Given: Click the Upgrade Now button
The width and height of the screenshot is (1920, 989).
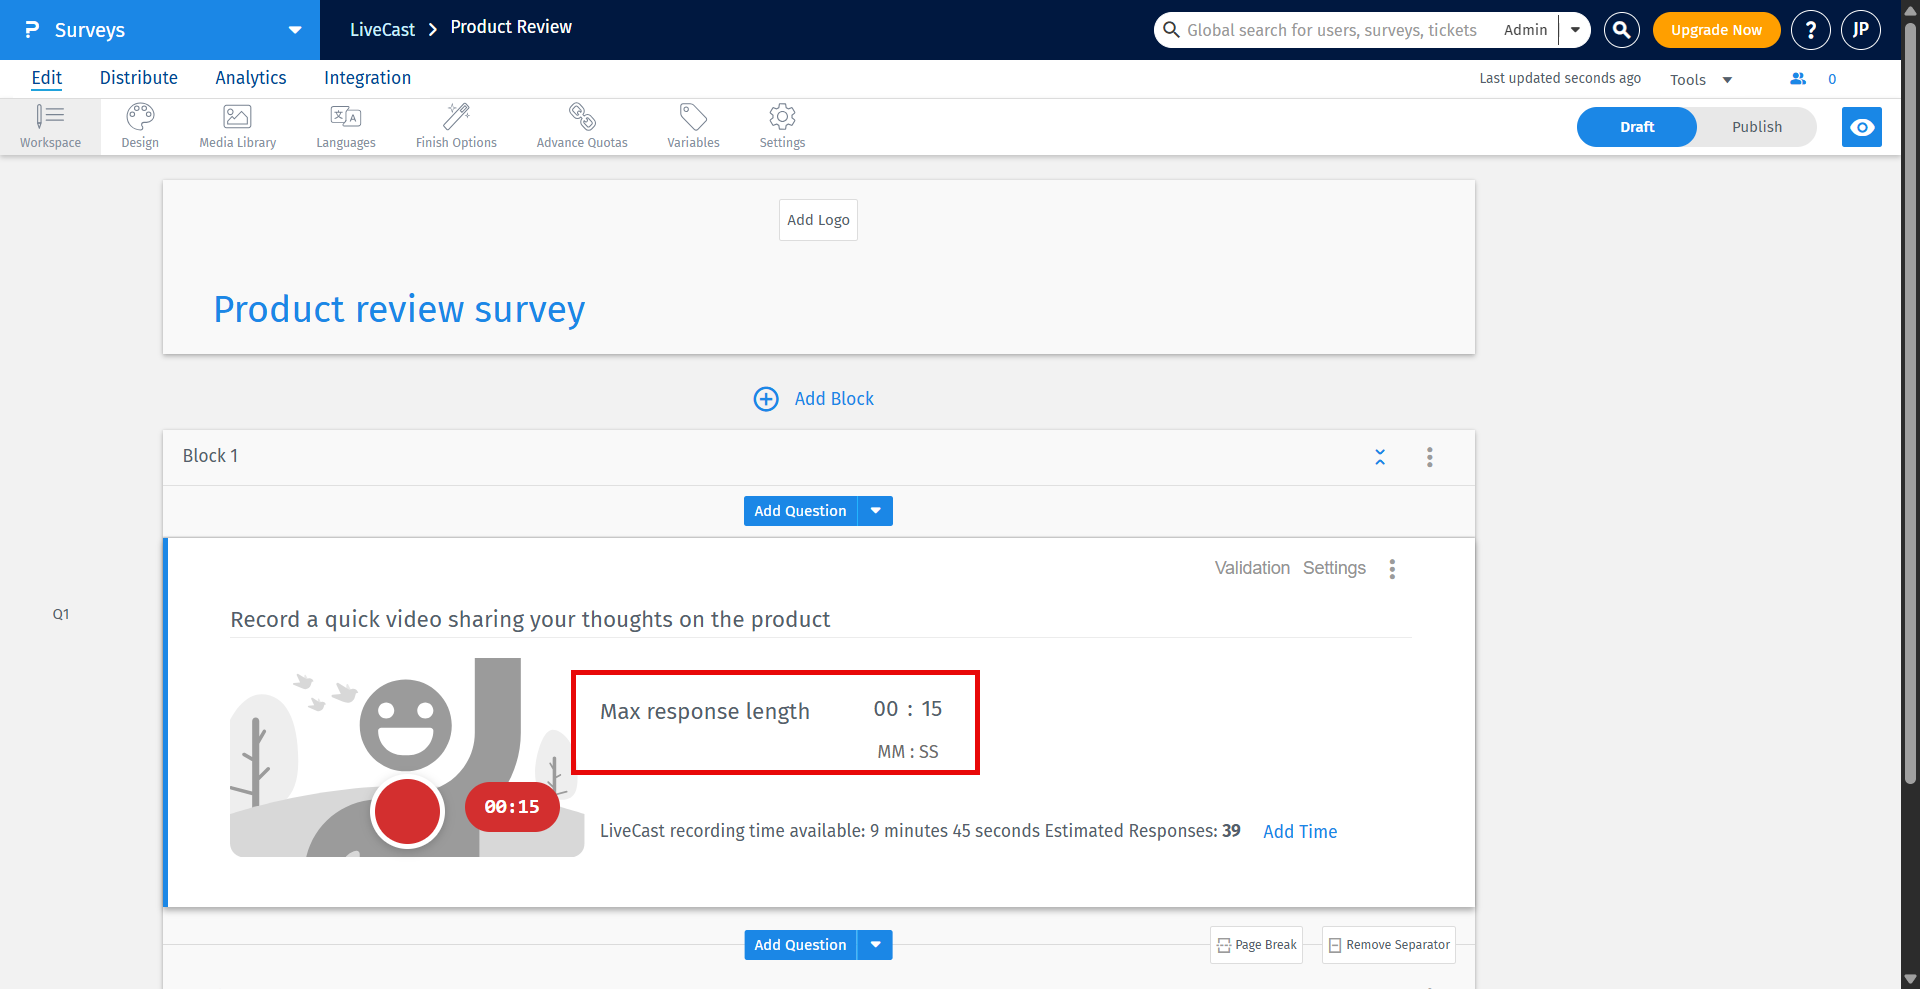Looking at the screenshot, I should pos(1716,30).
